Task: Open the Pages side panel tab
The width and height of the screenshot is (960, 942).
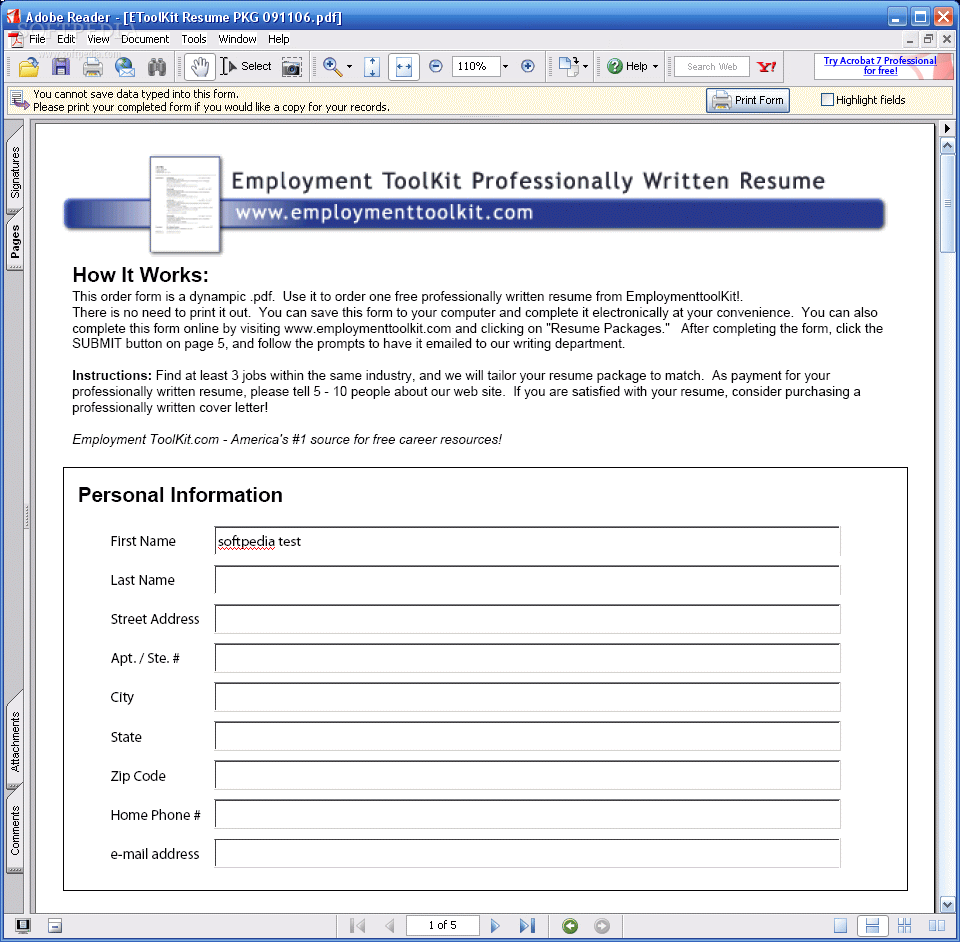Action: 15,241
